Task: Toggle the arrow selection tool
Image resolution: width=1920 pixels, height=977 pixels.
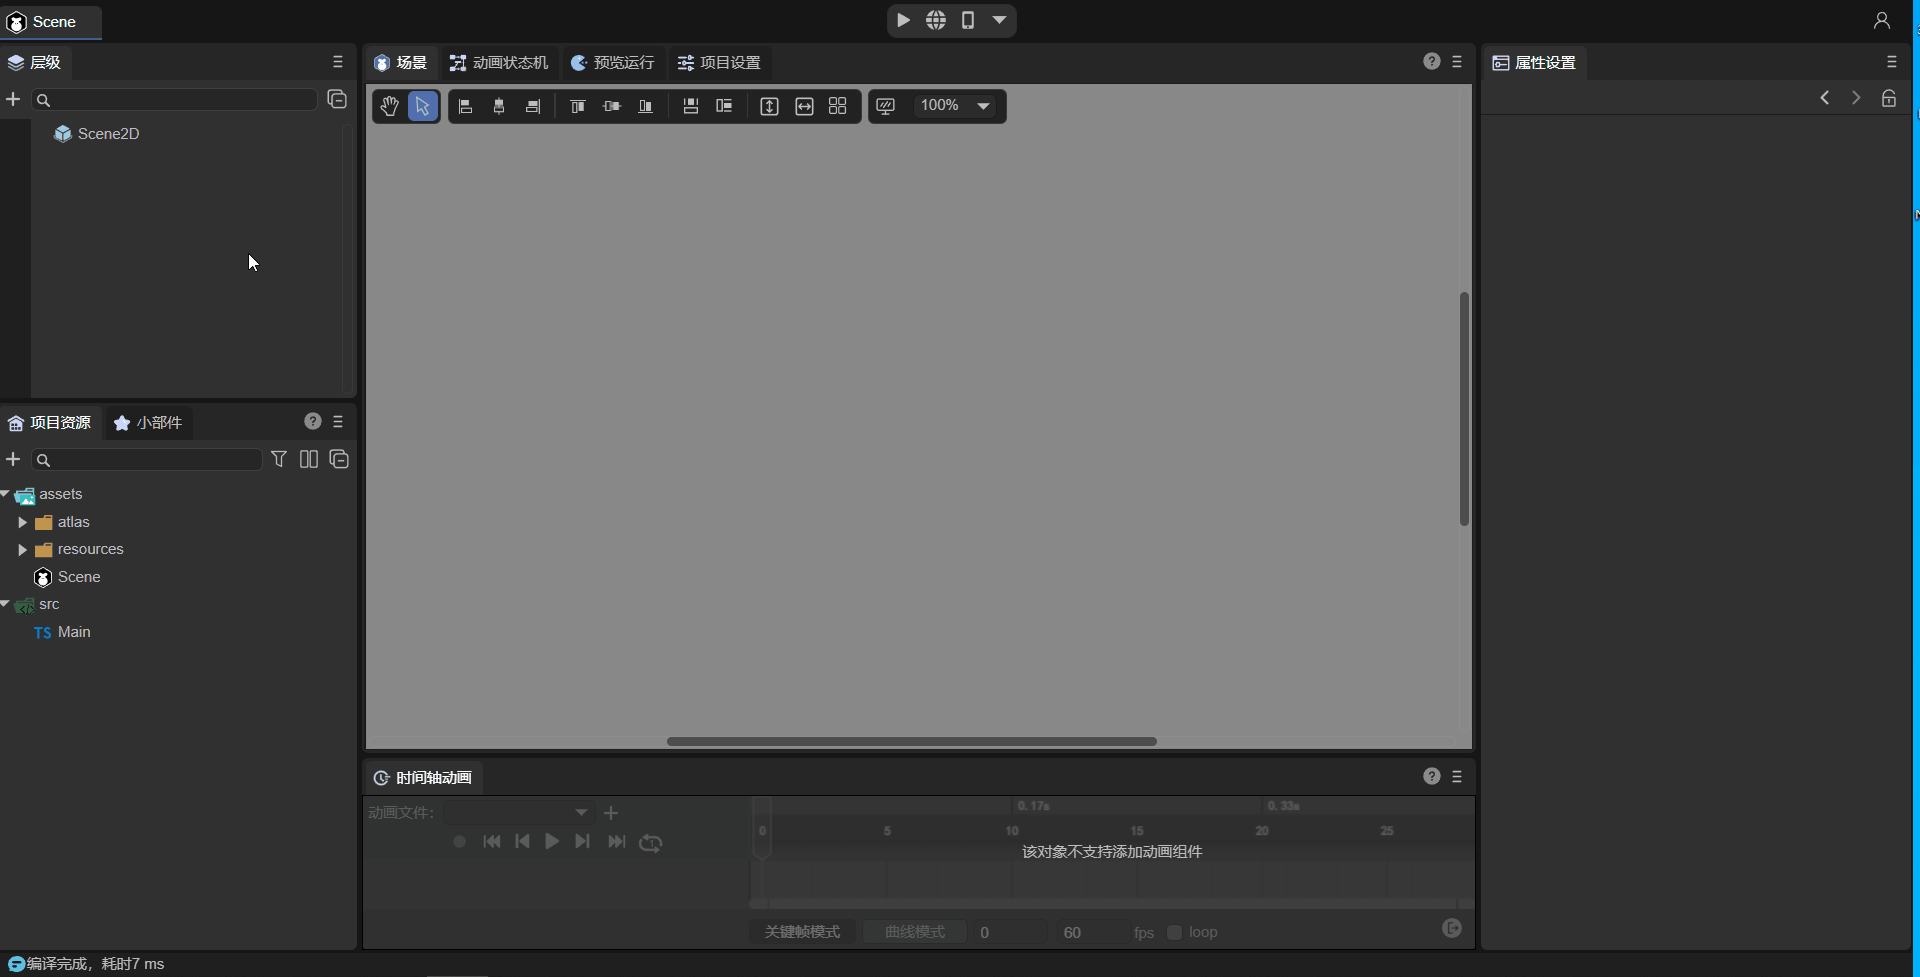Action: pyautogui.click(x=423, y=106)
